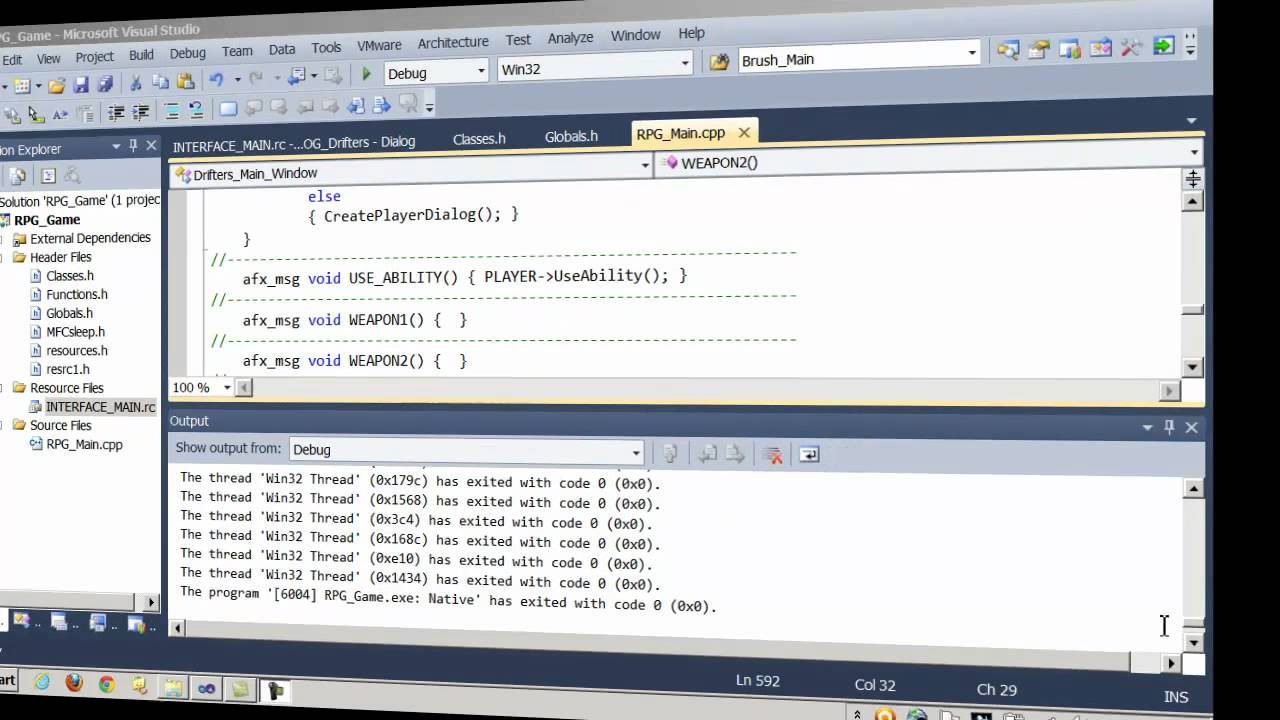Undo the last action with the blue arrow
The width and height of the screenshot is (1280, 720).
[x=216, y=79]
